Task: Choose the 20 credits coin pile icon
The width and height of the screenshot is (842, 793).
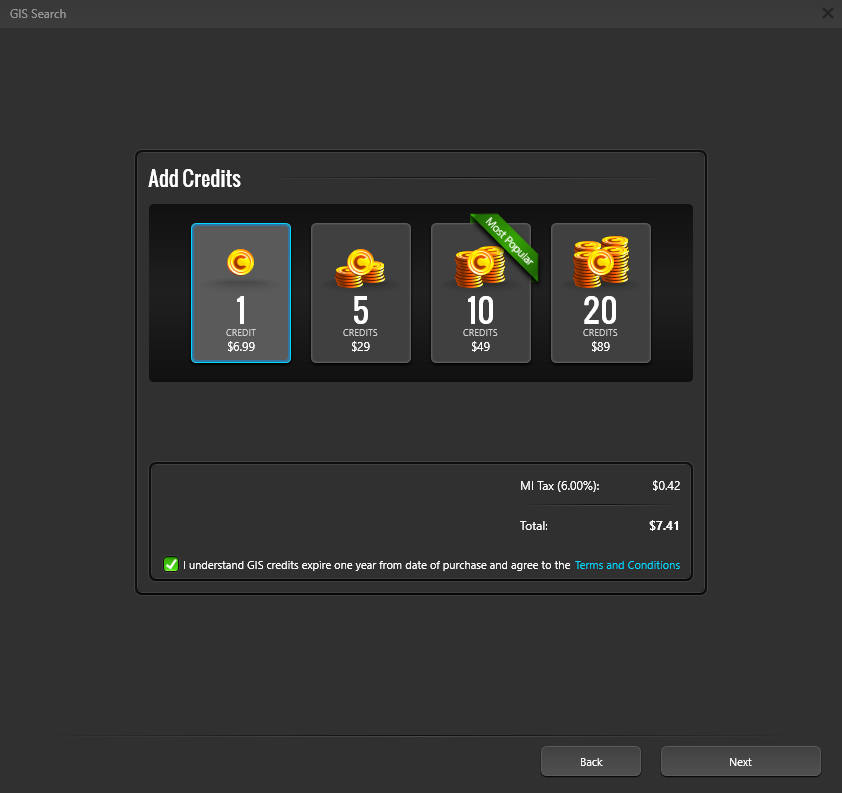Action: (x=600, y=263)
